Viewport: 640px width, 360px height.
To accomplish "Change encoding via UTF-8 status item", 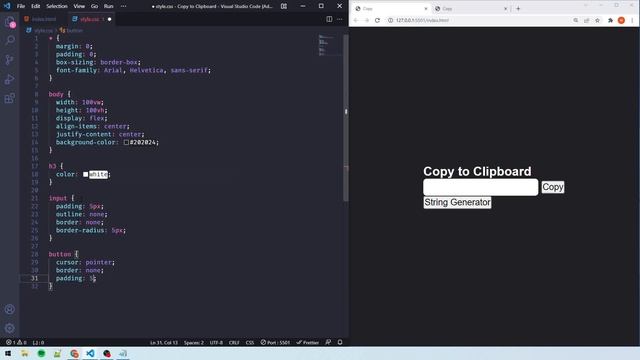I will (x=216, y=342).
